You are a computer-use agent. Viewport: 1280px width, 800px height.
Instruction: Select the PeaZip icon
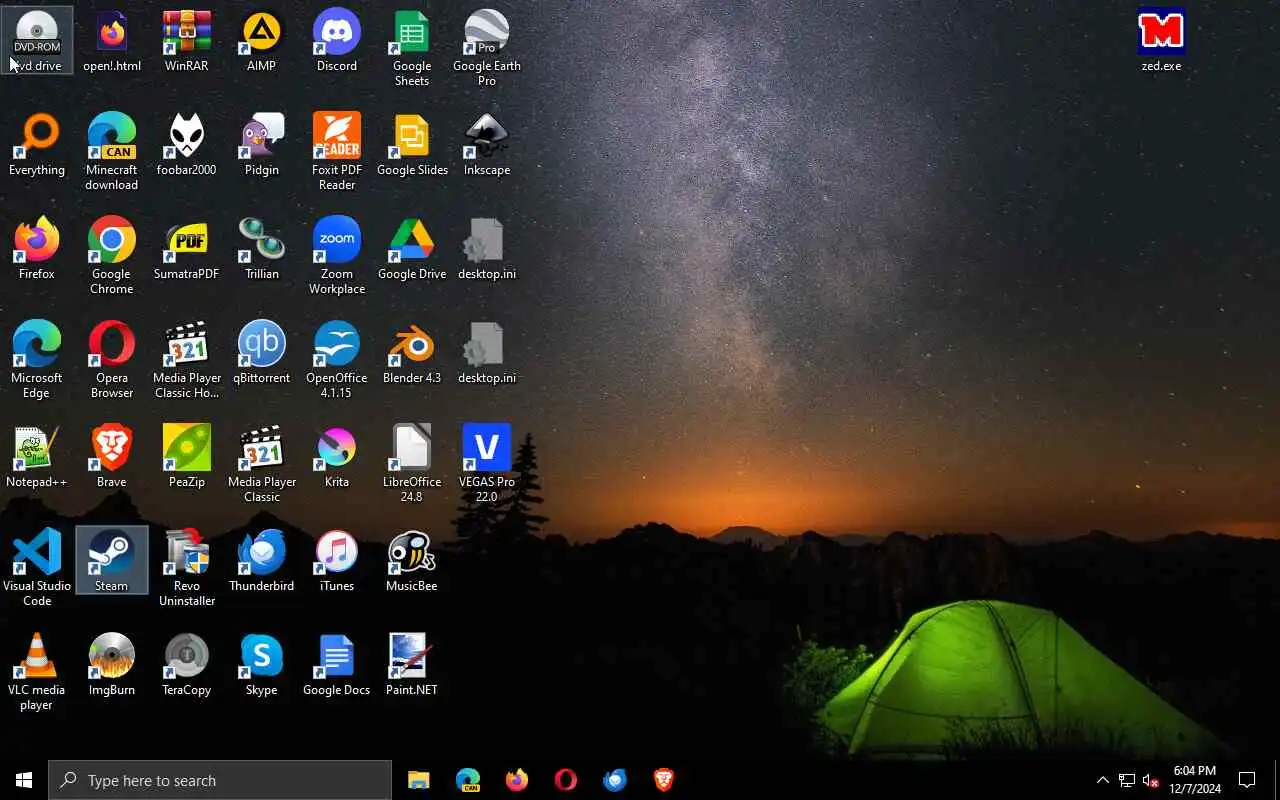click(187, 457)
